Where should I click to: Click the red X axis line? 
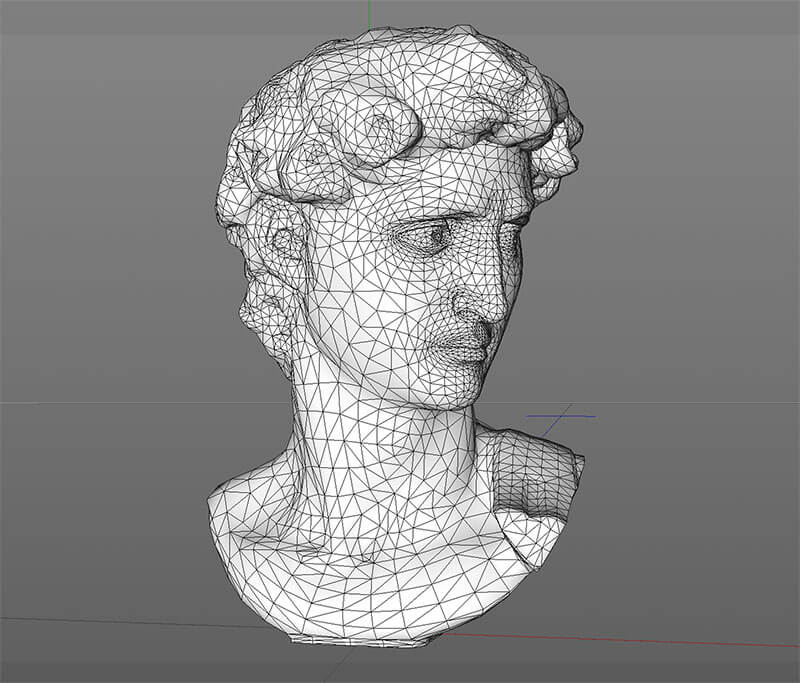click(650, 640)
